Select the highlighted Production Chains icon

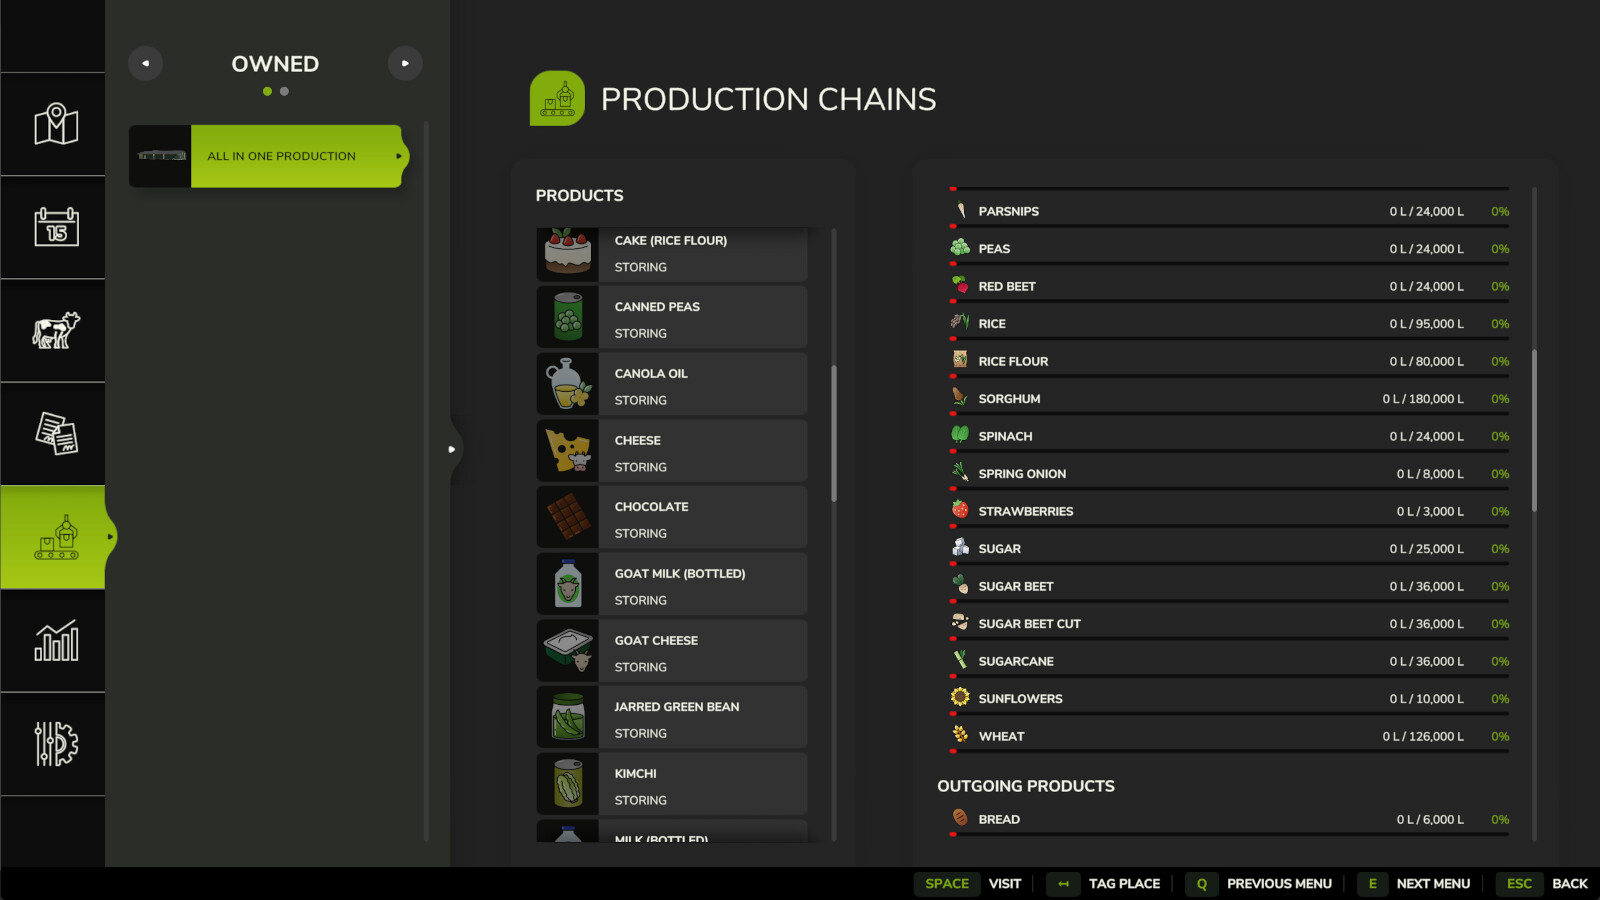point(53,537)
